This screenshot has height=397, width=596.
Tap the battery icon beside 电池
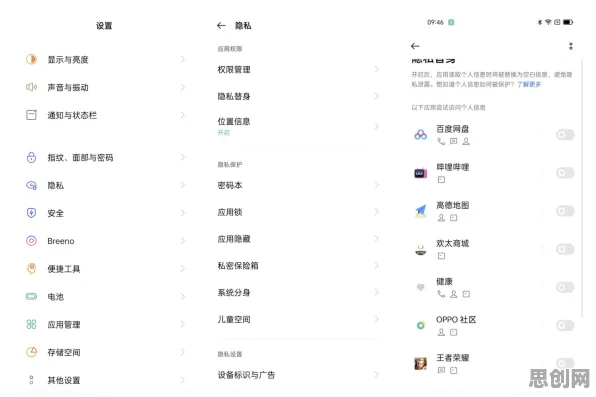tap(32, 296)
